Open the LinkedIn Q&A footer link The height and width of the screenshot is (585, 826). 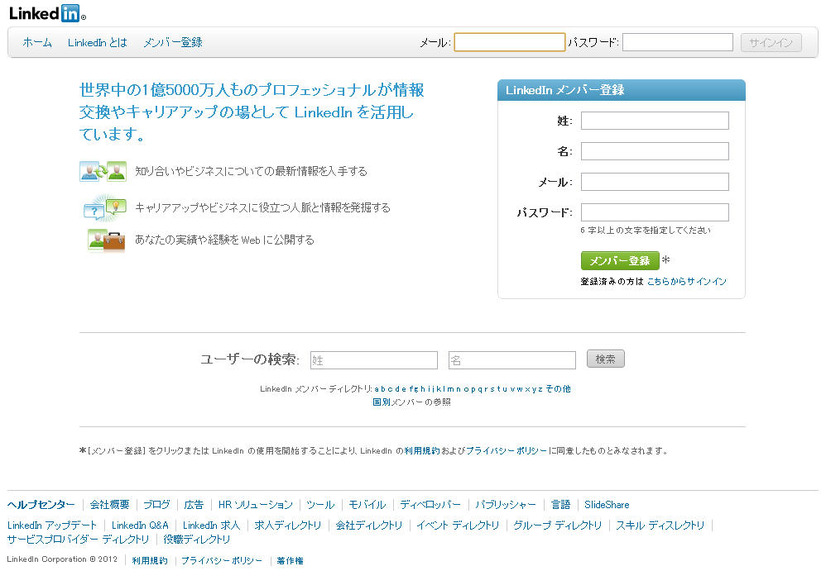(140, 525)
